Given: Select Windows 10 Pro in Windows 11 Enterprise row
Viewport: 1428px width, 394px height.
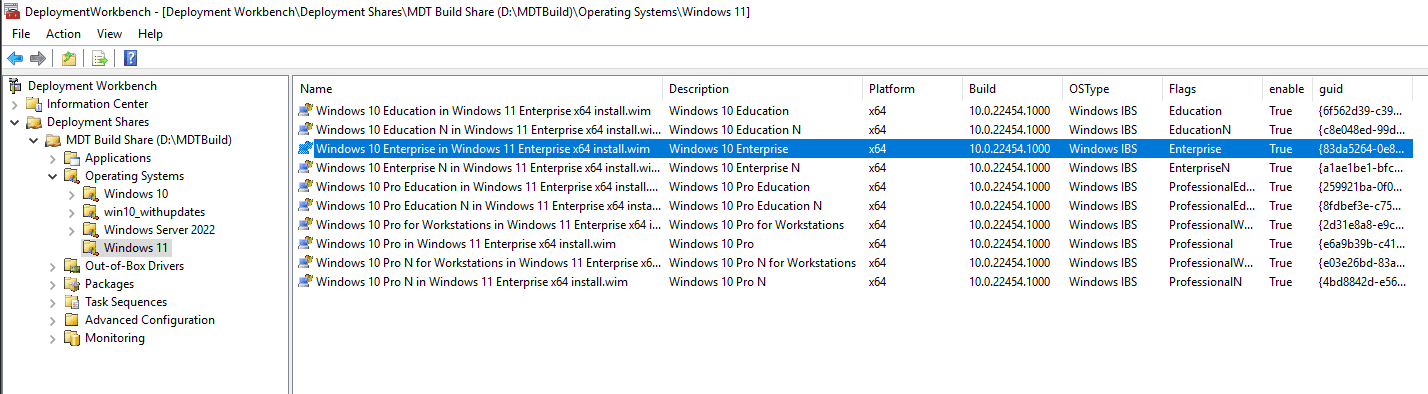Looking at the screenshot, I should (465, 244).
